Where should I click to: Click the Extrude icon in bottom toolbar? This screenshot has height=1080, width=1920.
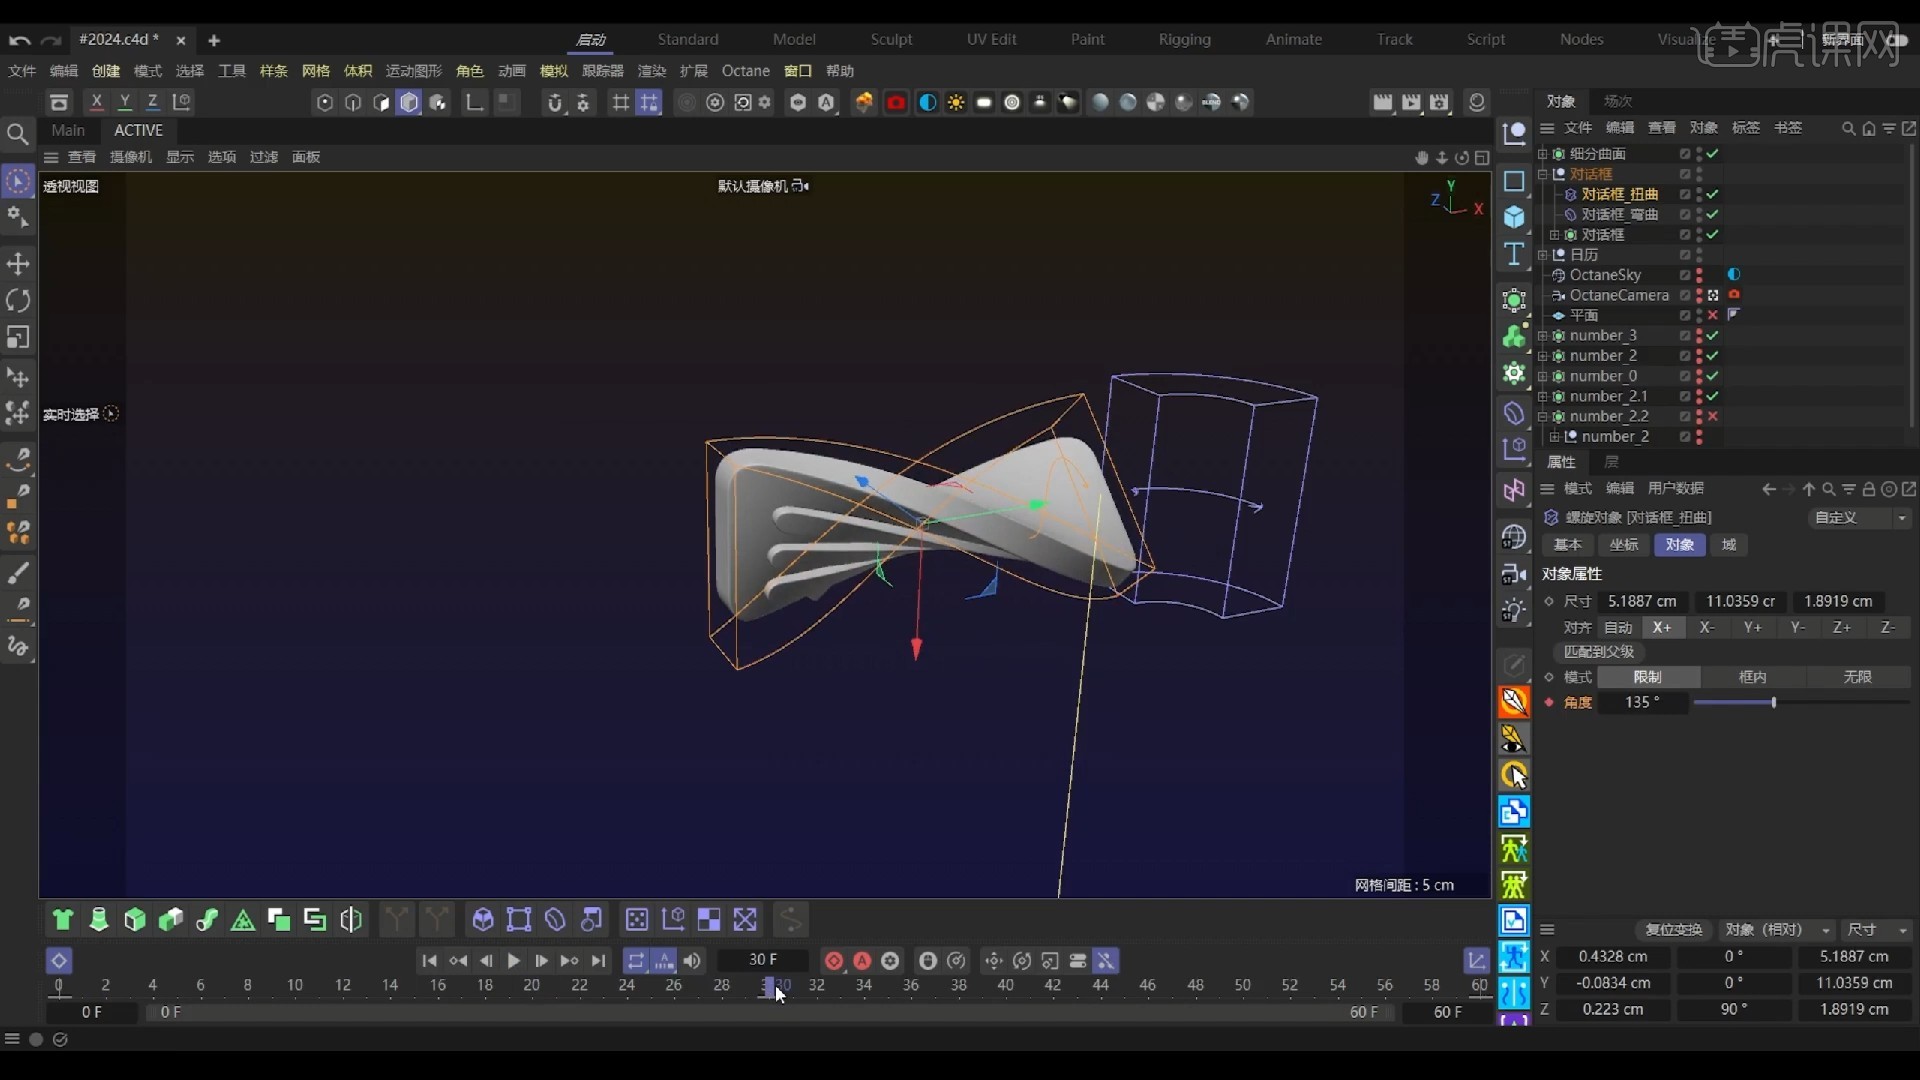[x=135, y=920]
